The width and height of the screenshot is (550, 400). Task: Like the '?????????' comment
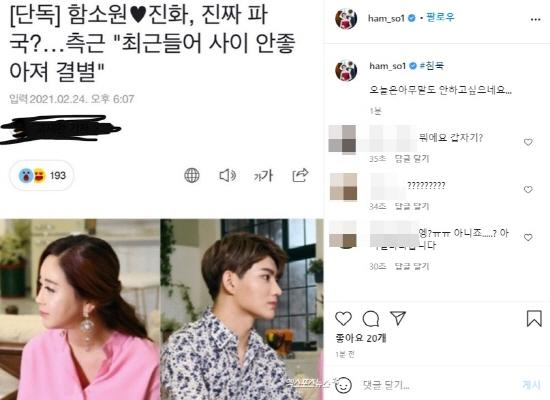pyautogui.click(x=528, y=190)
